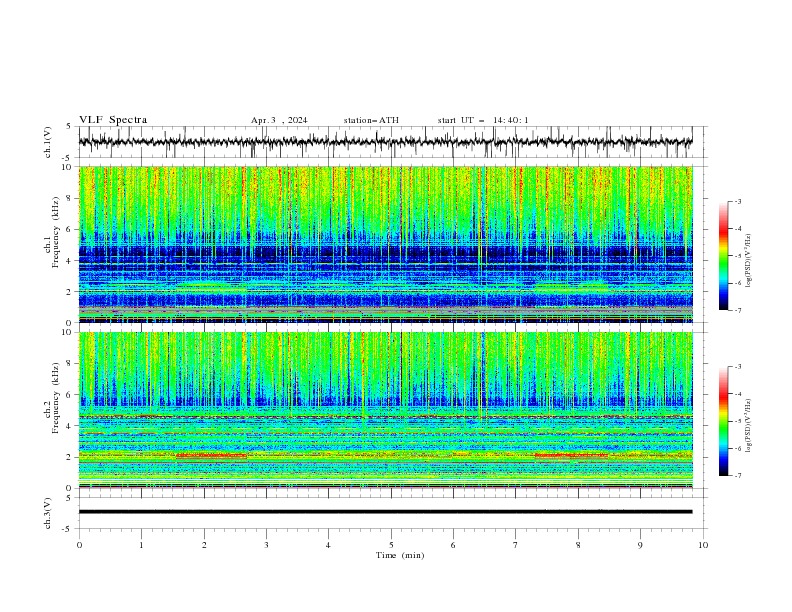Click the time axis tick label 3
The width and height of the screenshot is (792, 612).
266,545
